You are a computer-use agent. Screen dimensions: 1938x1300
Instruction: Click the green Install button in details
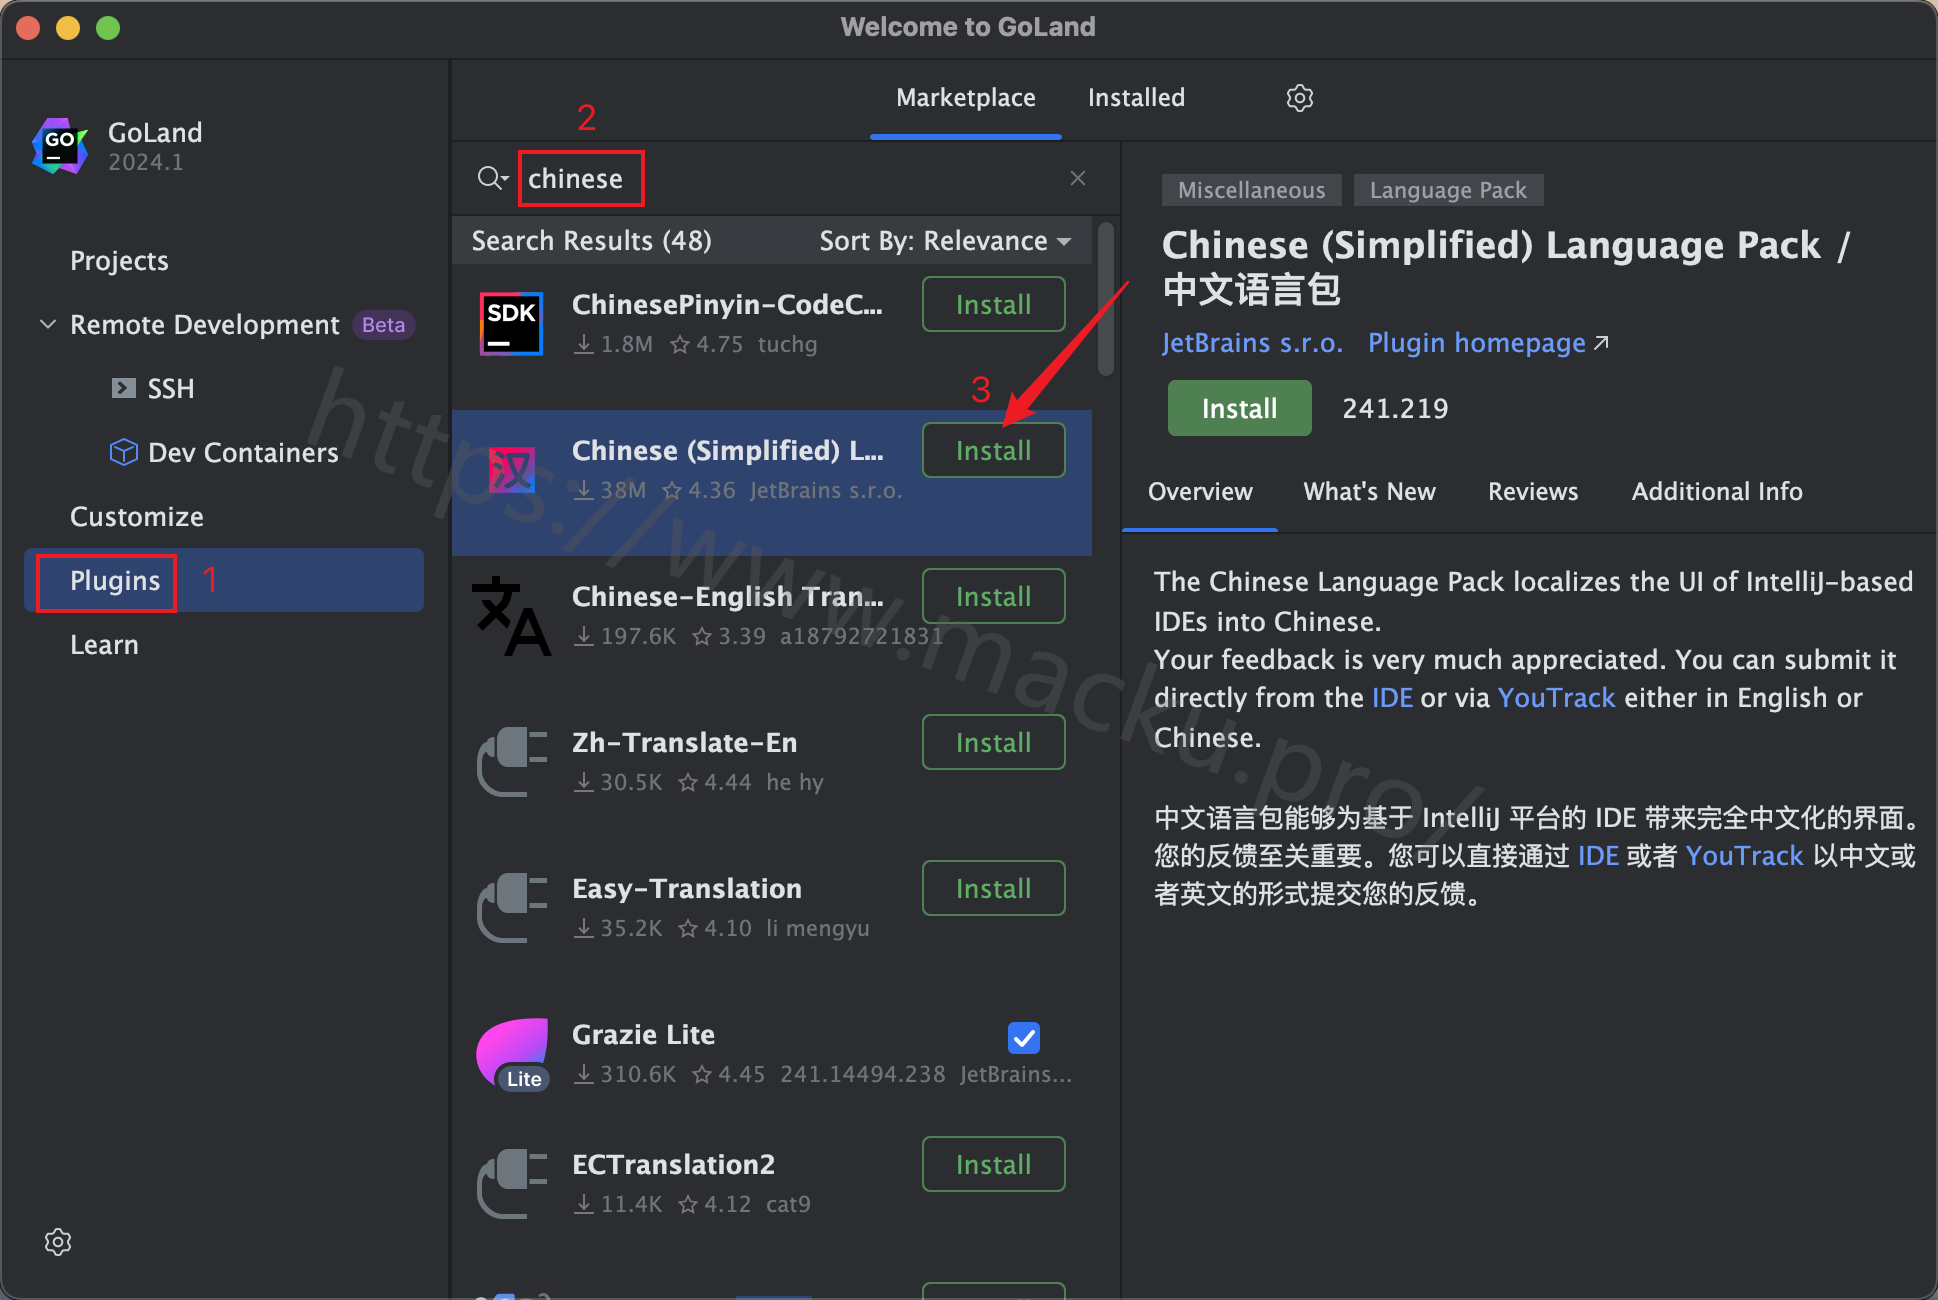tap(1239, 408)
